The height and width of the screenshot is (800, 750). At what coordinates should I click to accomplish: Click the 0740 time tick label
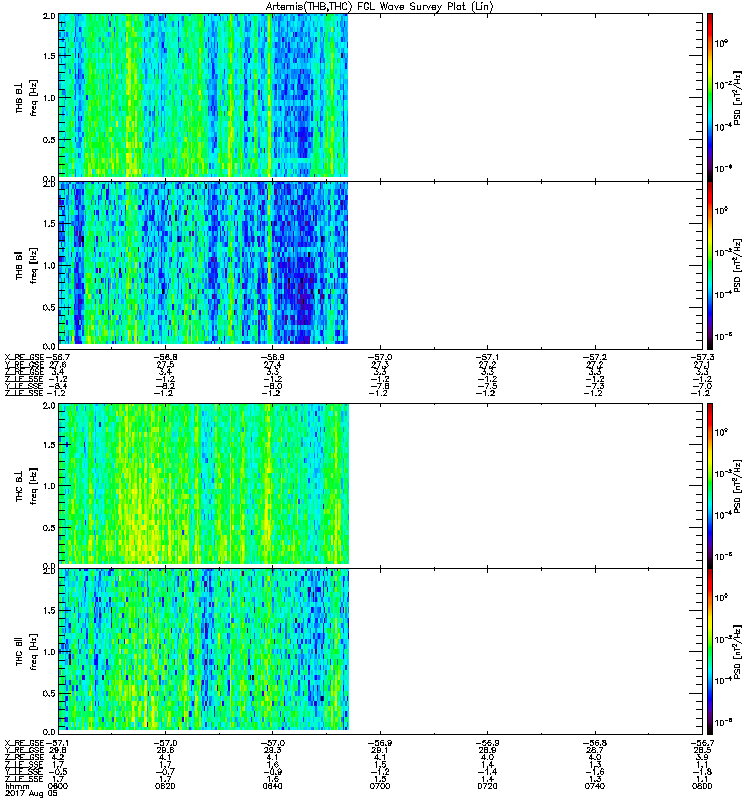click(x=595, y=786)
